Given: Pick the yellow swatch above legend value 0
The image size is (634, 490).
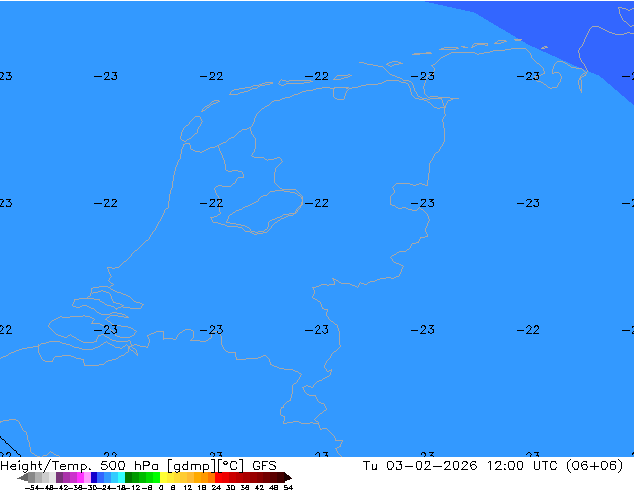Looking at the screenshot, I should (x=164, y=477).
